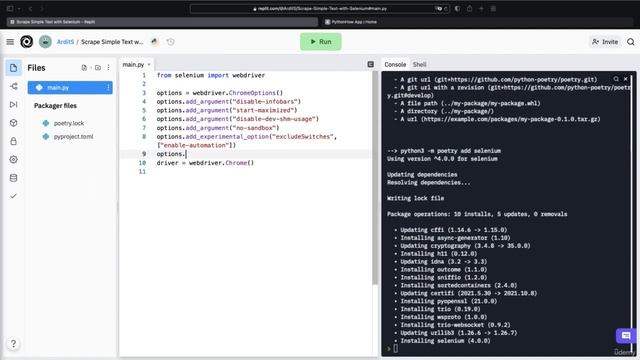Image resolution: width=640 pixels, height=360 pixels.
Task: Open the ArditS user avatar
Action: (x=45, y=42)
